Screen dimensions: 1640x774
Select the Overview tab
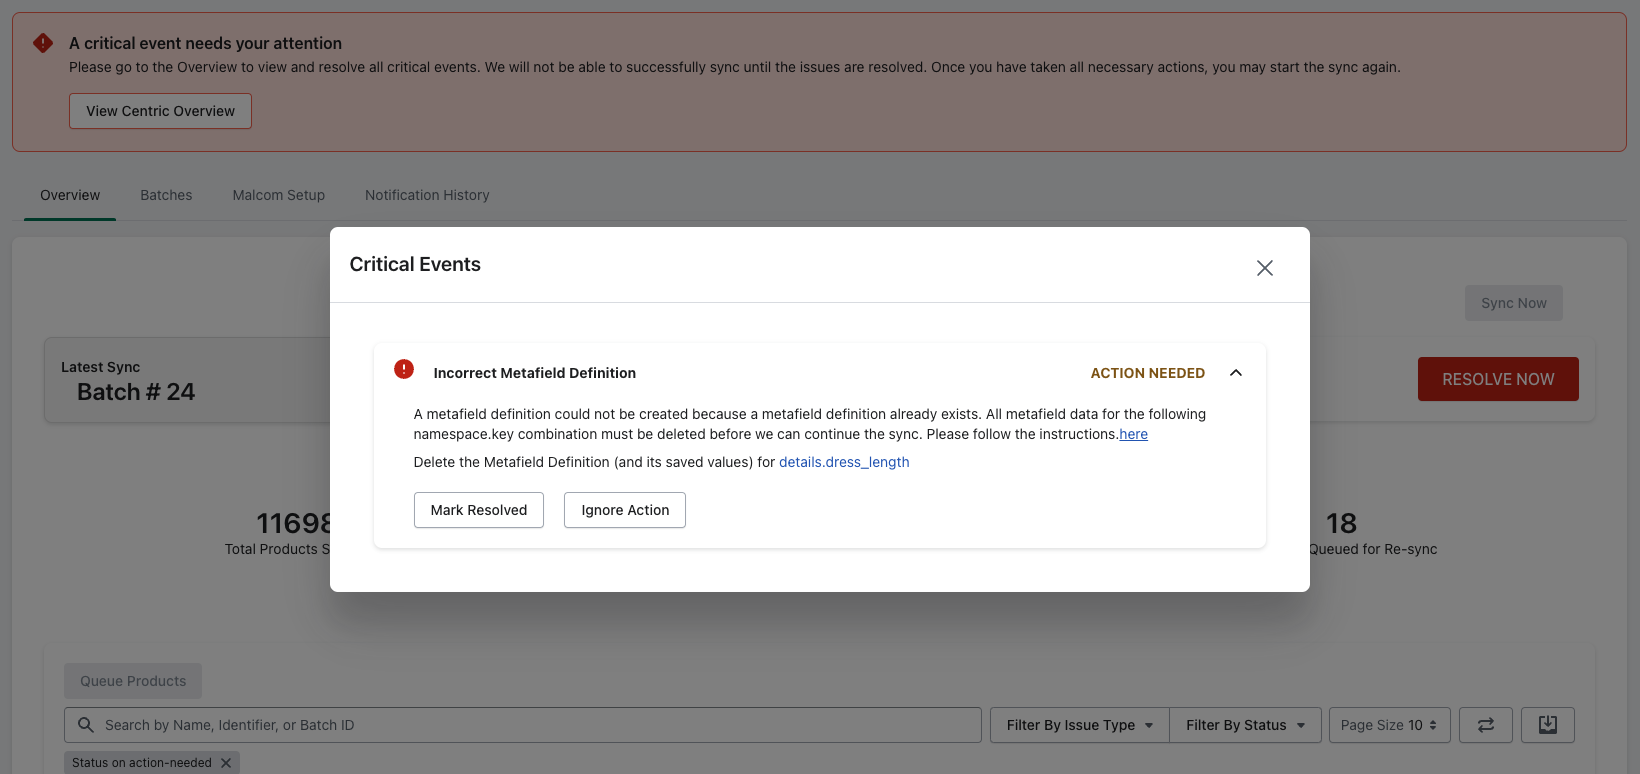pyautogui.click(x=70, y=195)
